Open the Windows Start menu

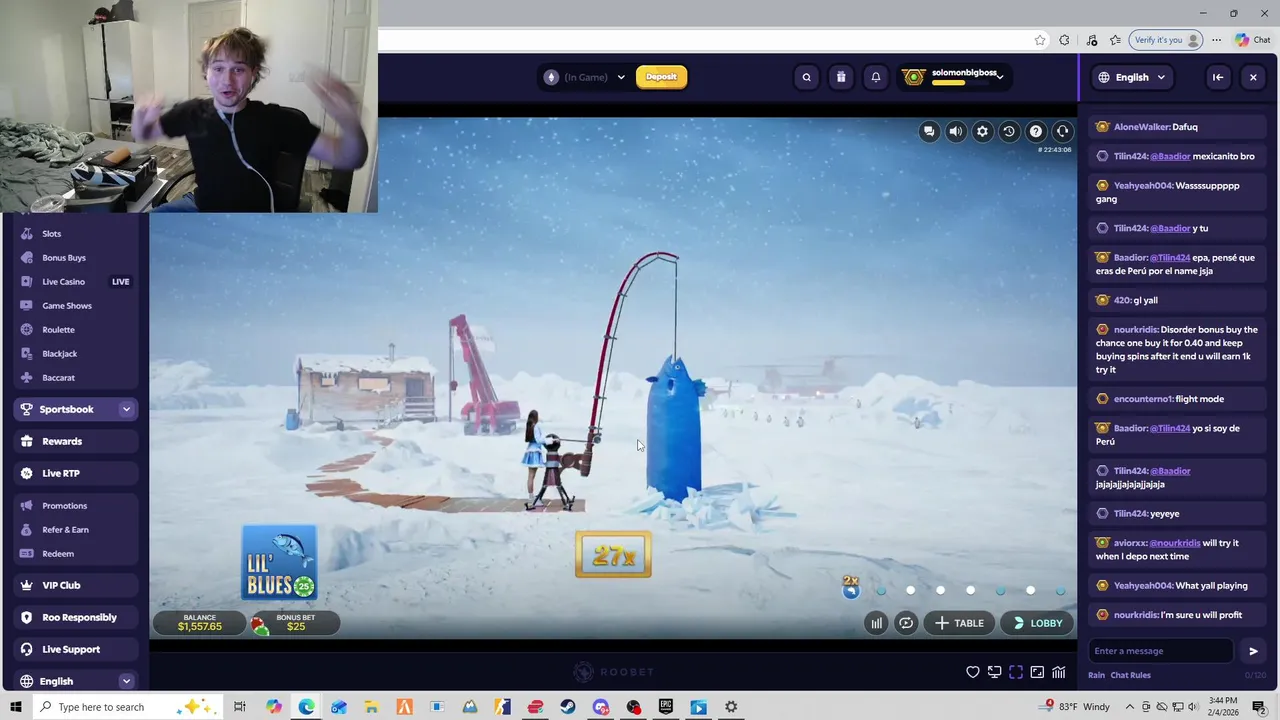click(17, 707)
